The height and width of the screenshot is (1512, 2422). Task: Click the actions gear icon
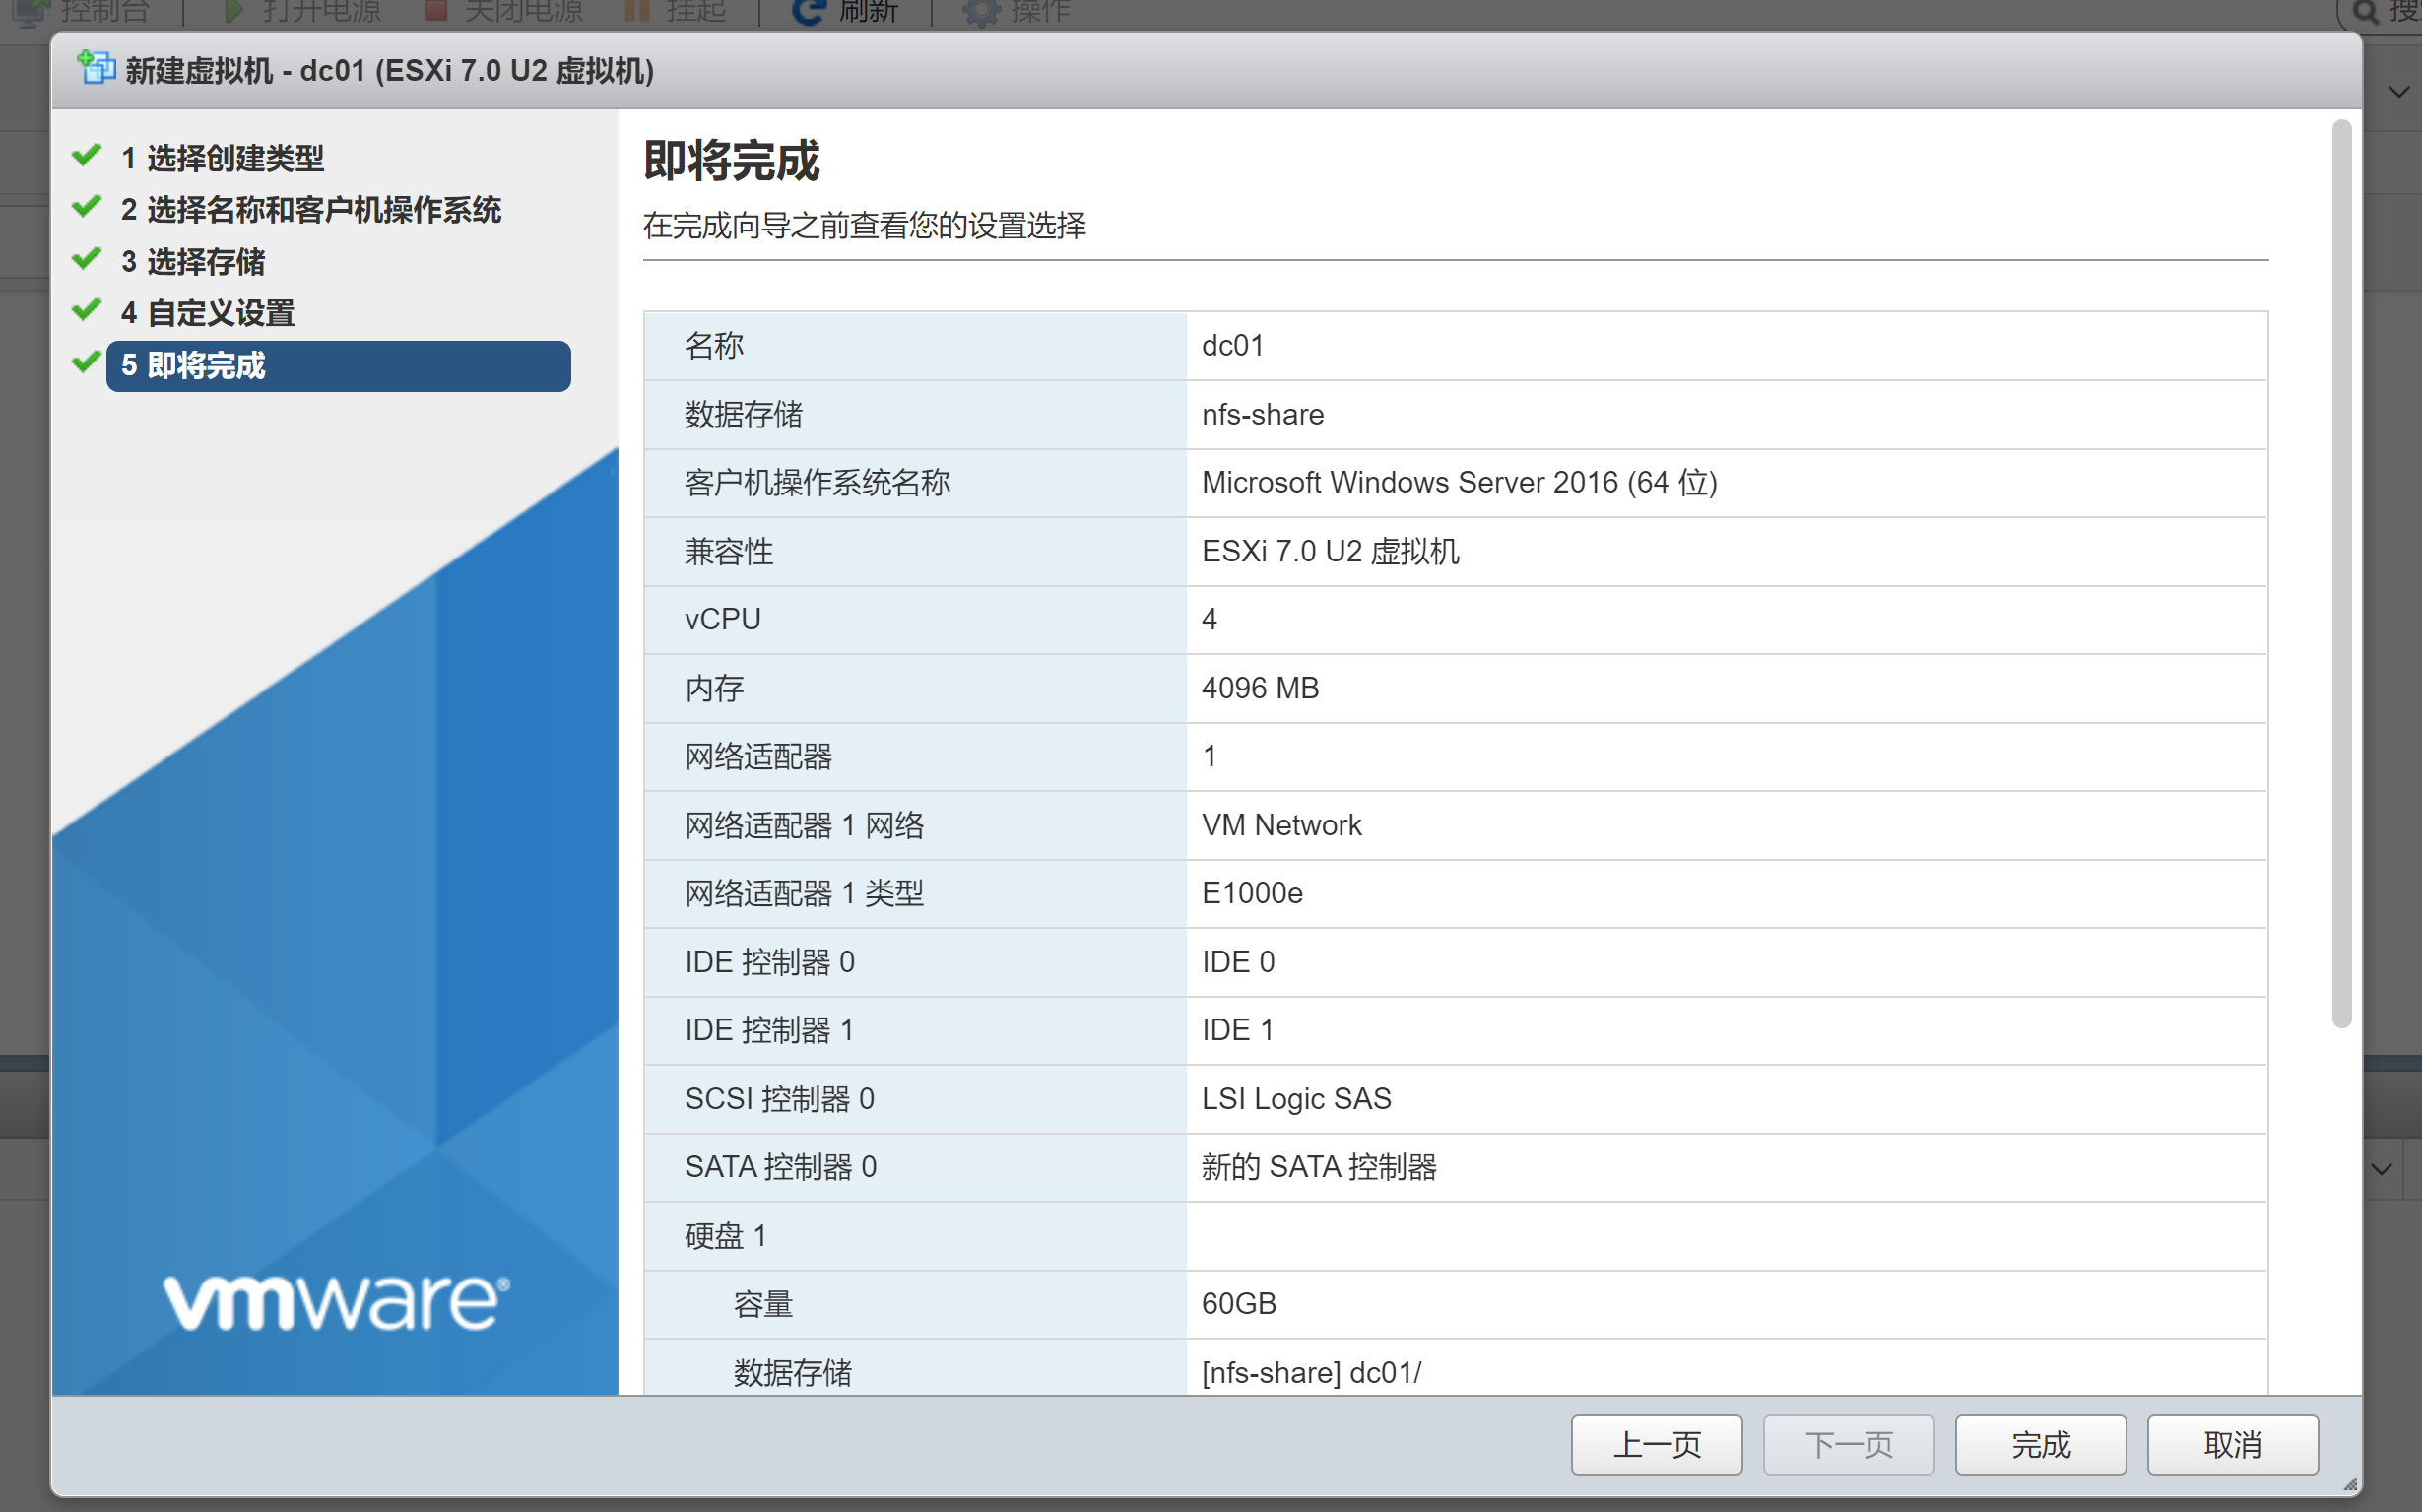coord(981,12)
